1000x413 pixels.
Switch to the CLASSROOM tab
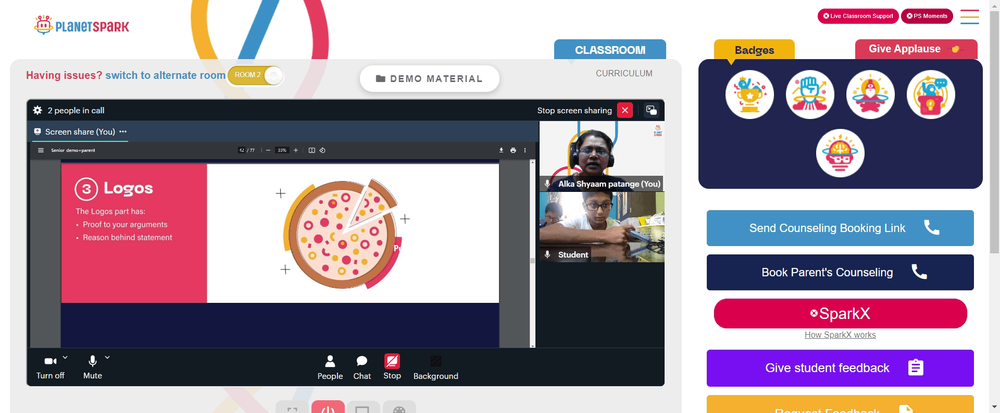point(610,50)
